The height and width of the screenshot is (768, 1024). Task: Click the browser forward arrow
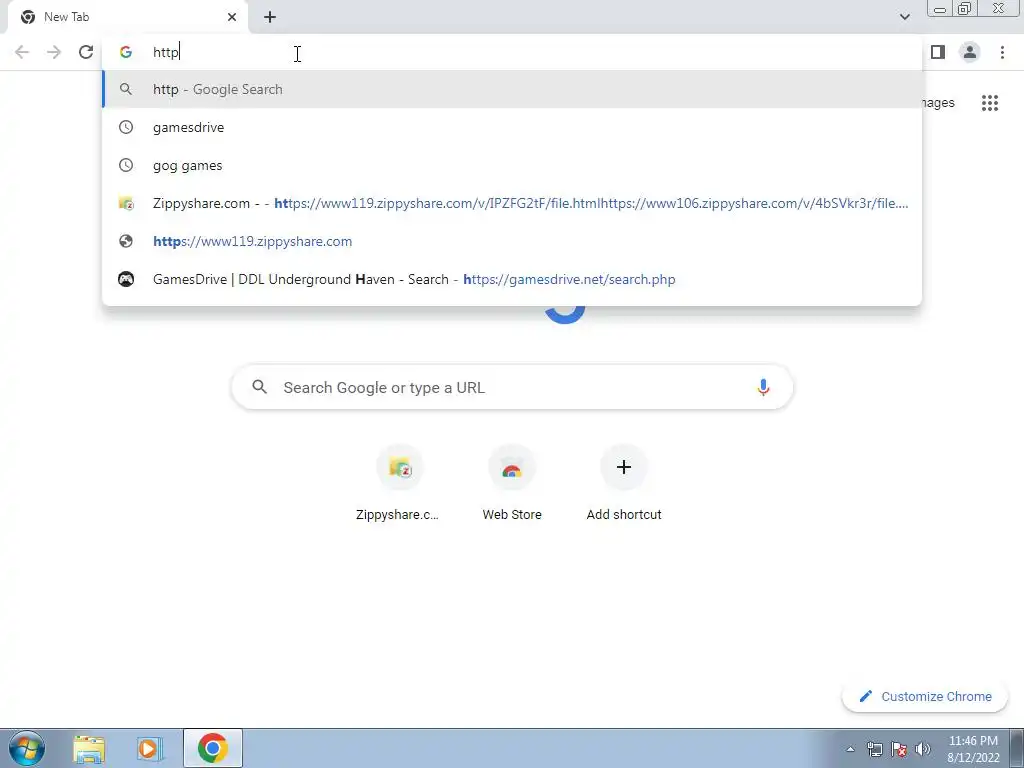pos(54,52)
